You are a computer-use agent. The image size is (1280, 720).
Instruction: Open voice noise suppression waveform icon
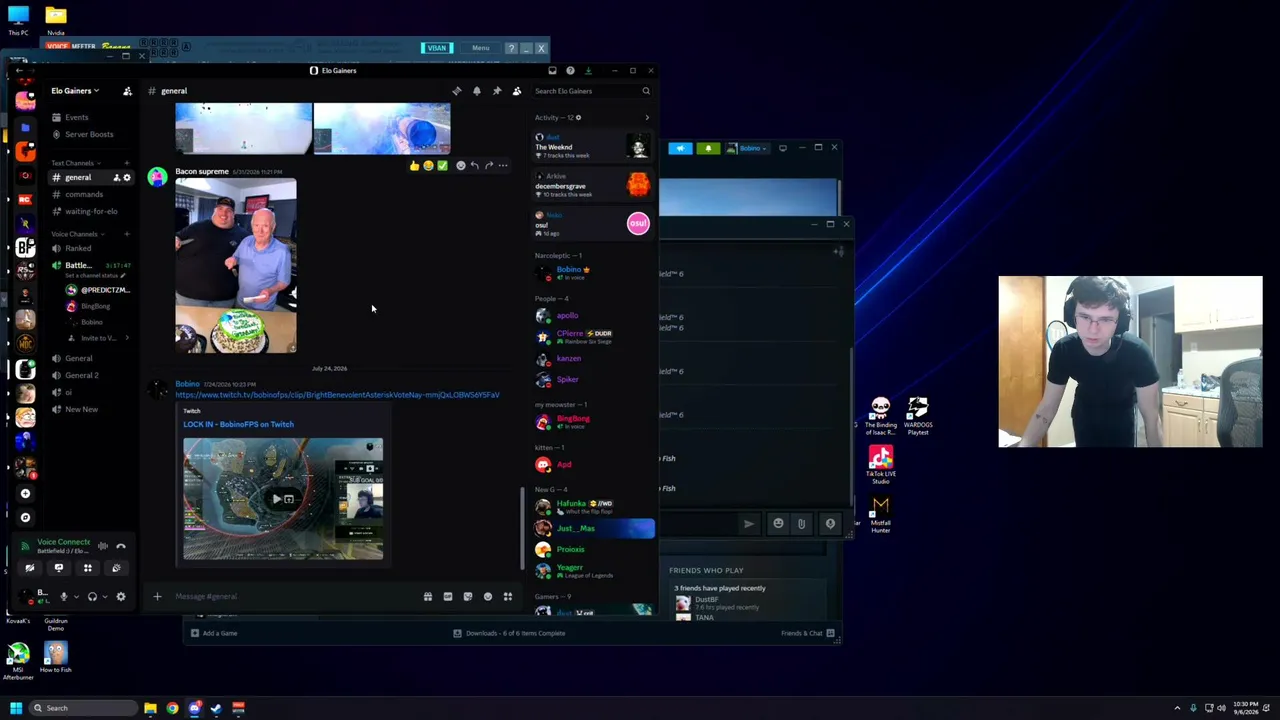pos(103,546)
